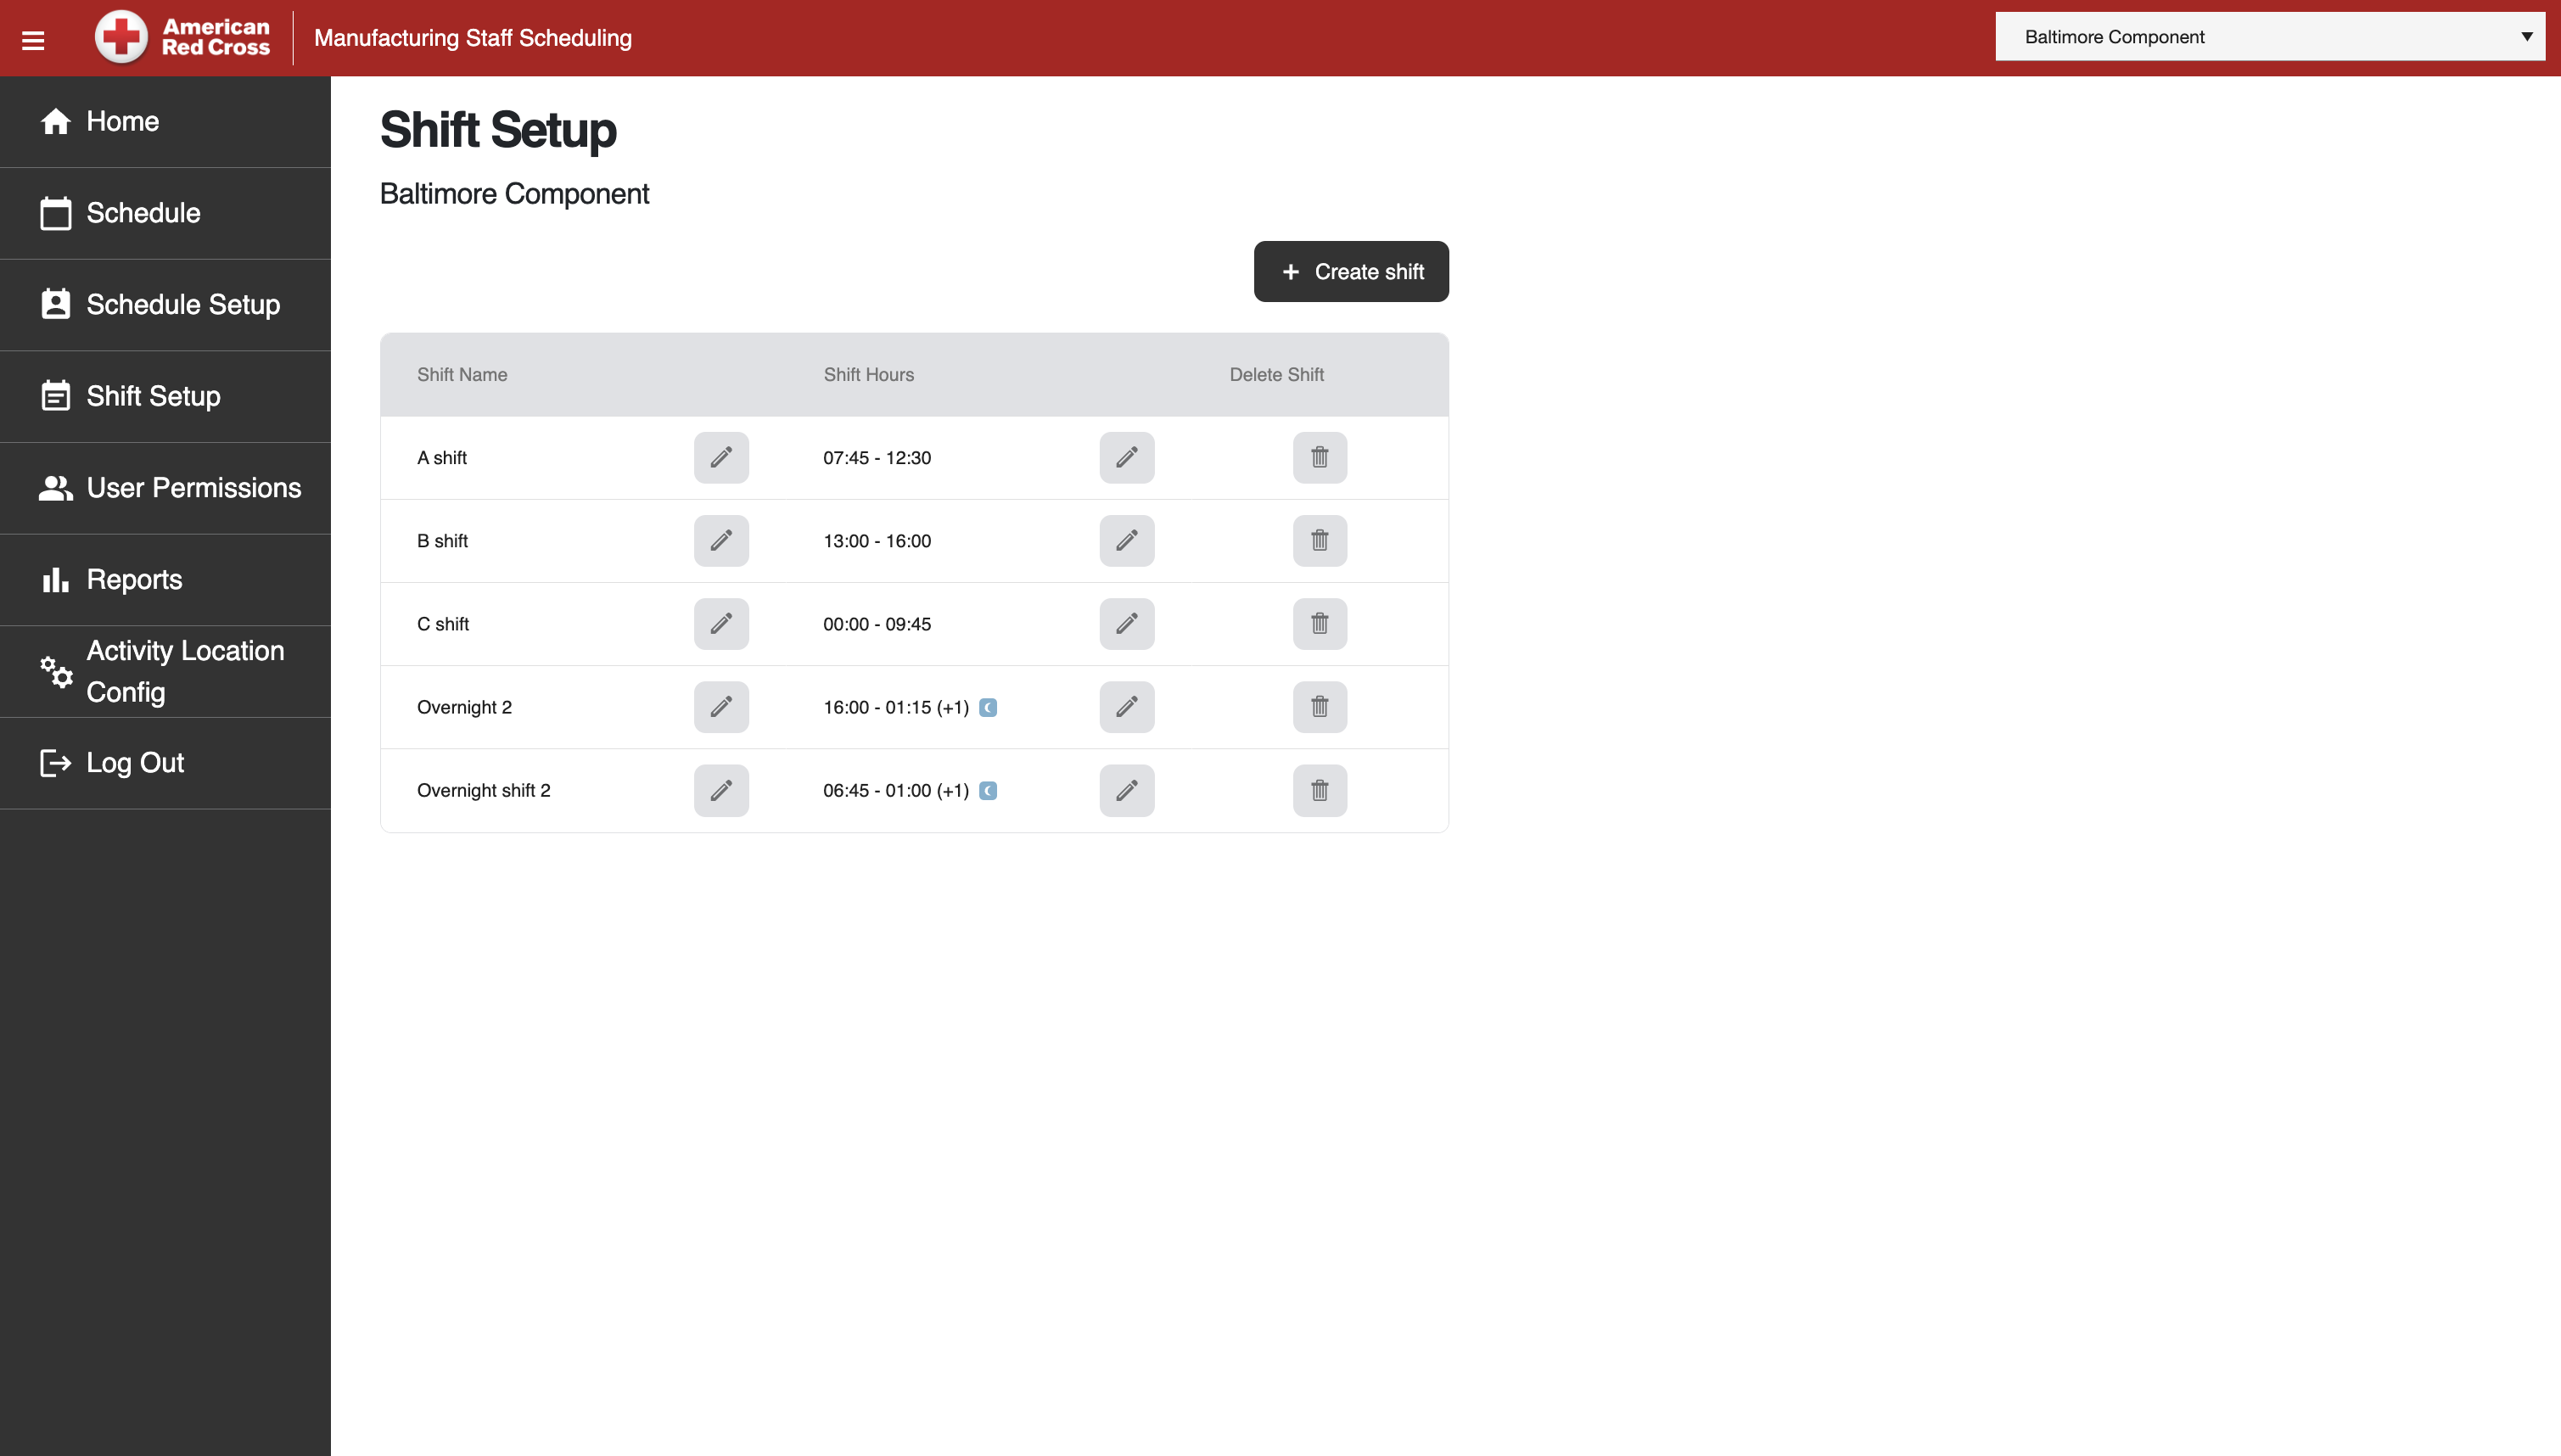
Task: Click the Shift Hours column header
Action: pyautogui.click(x=868, y=375)
